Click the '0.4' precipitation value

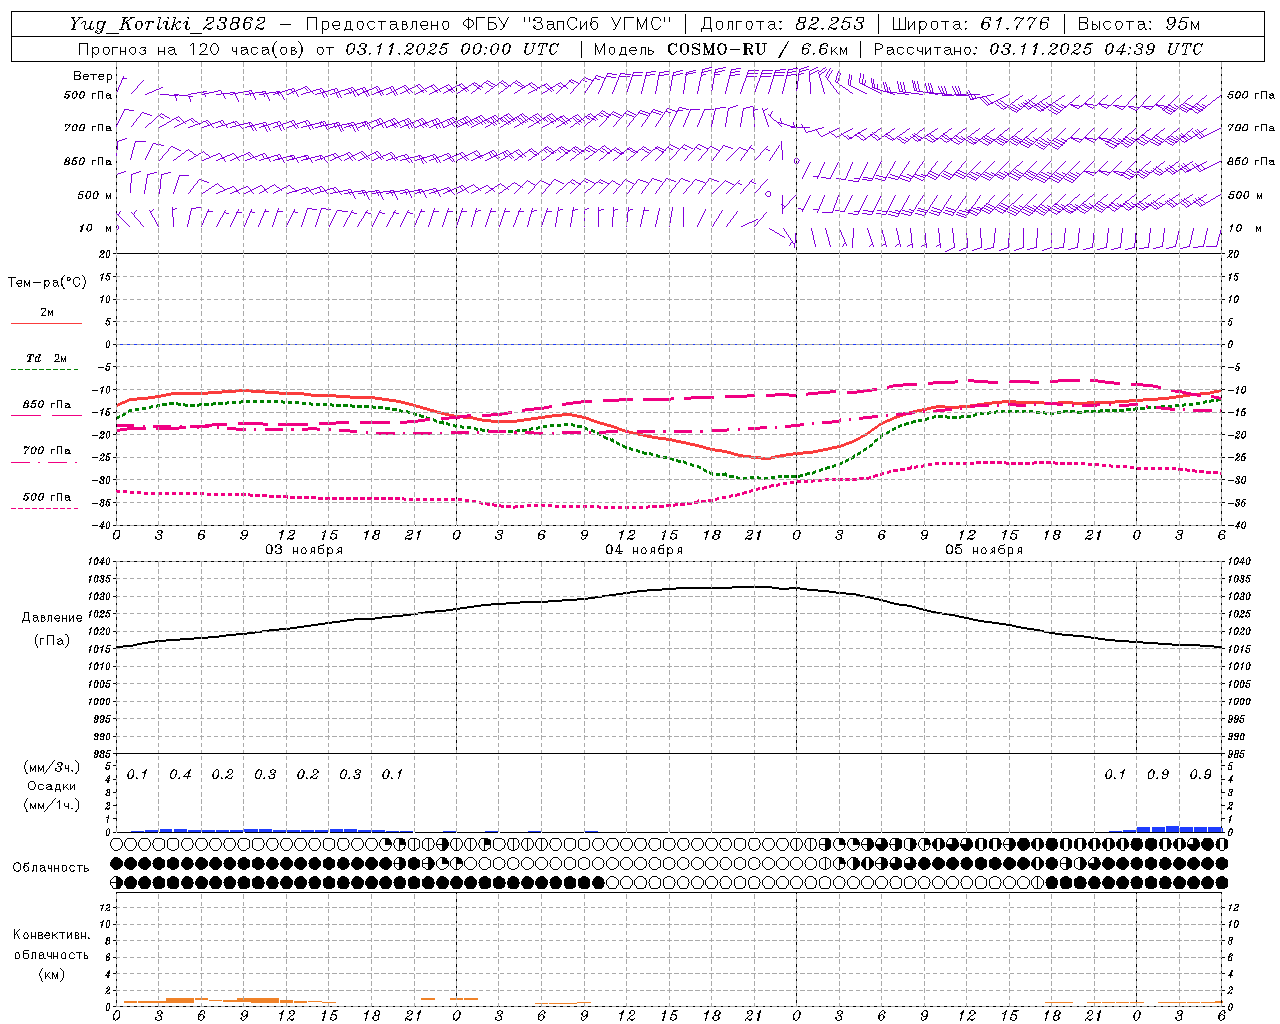coord(180,775)
